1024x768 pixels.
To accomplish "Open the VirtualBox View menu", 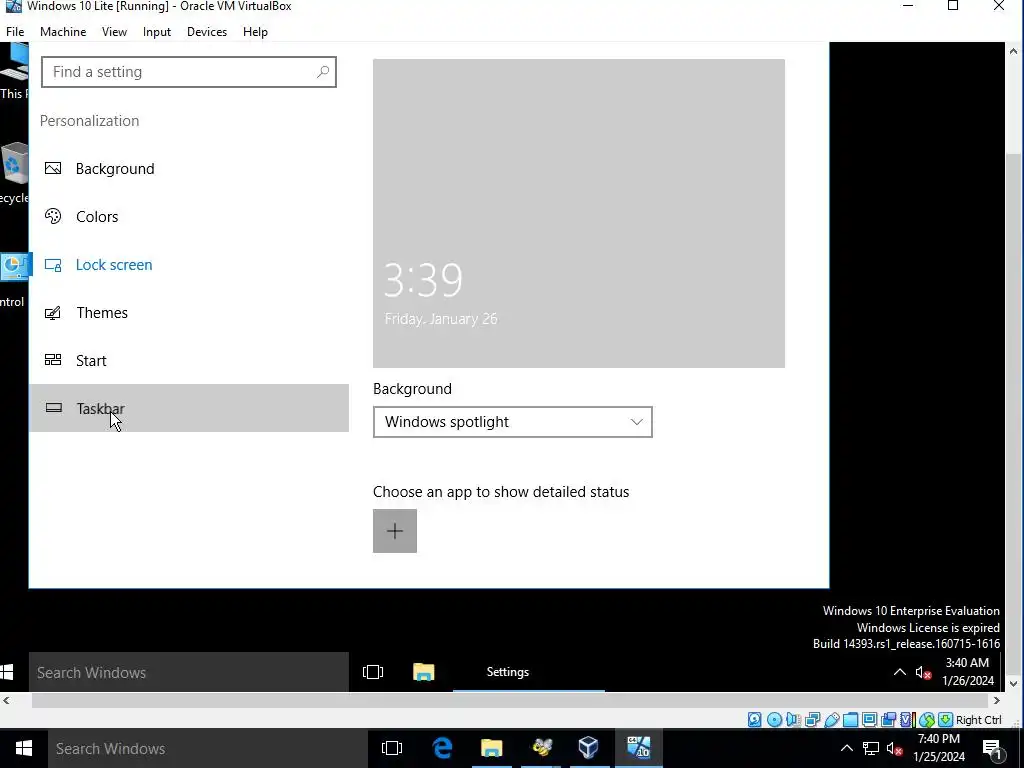I will 114,31.
